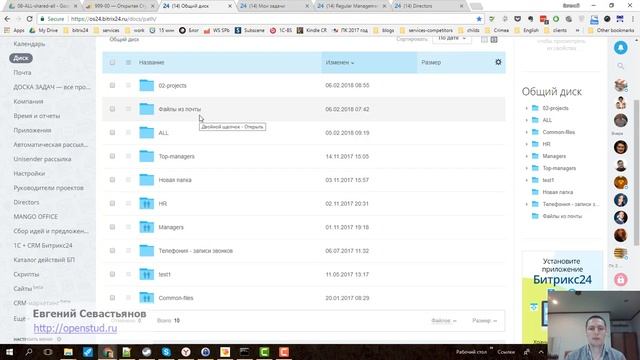Reload the page in Chrome
This screenshot has height=360, width=640.
coord(29,19)
